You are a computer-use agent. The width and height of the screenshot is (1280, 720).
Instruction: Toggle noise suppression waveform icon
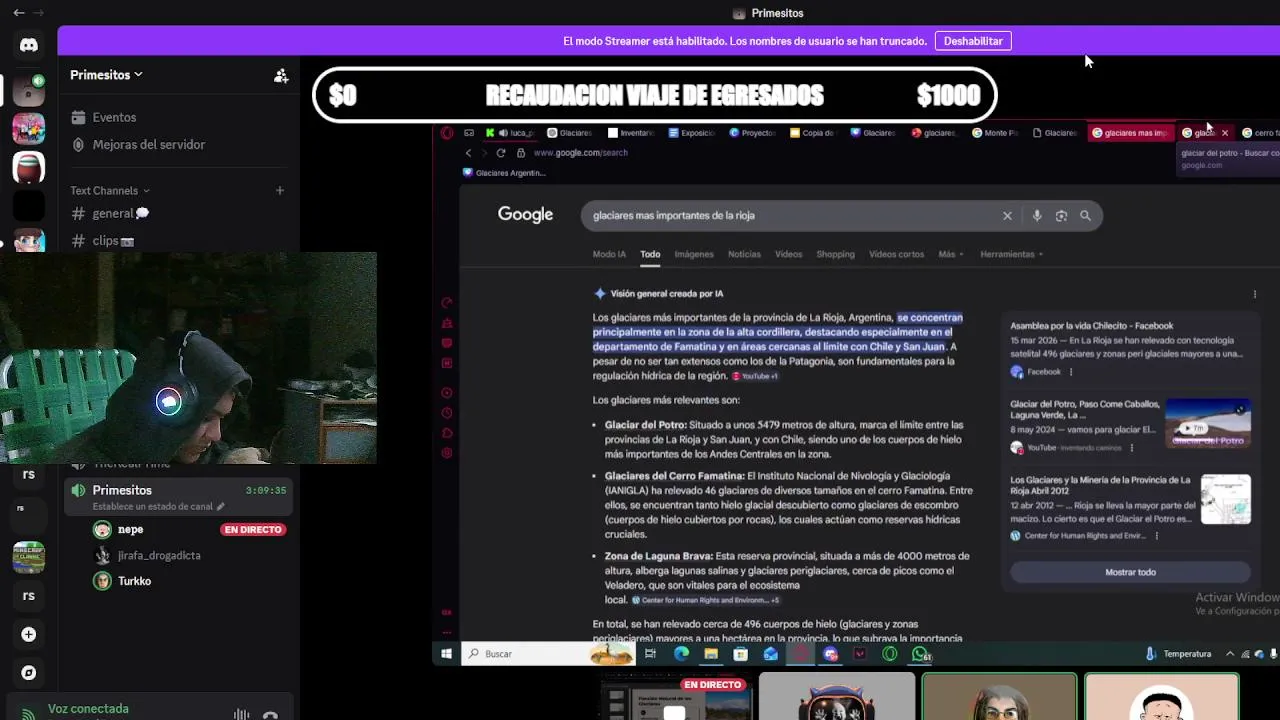point(241,714)
